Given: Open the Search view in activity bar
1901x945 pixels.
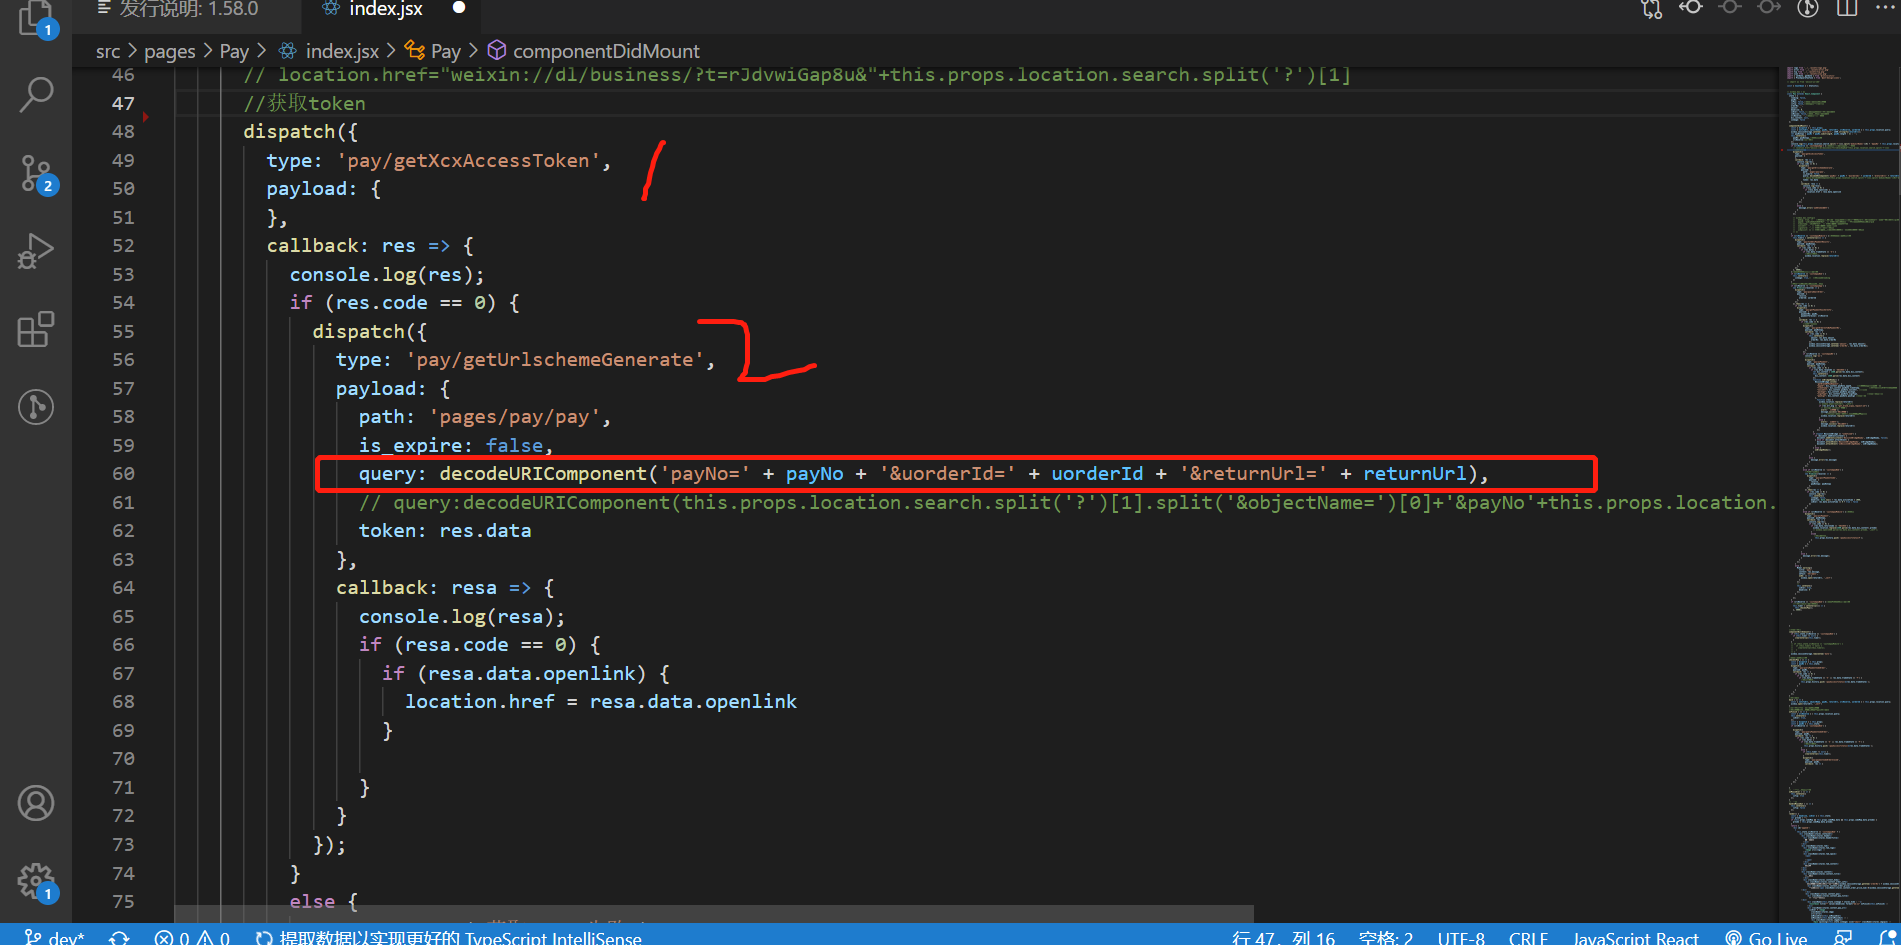Looking at the screenshot, I should 36,95.
